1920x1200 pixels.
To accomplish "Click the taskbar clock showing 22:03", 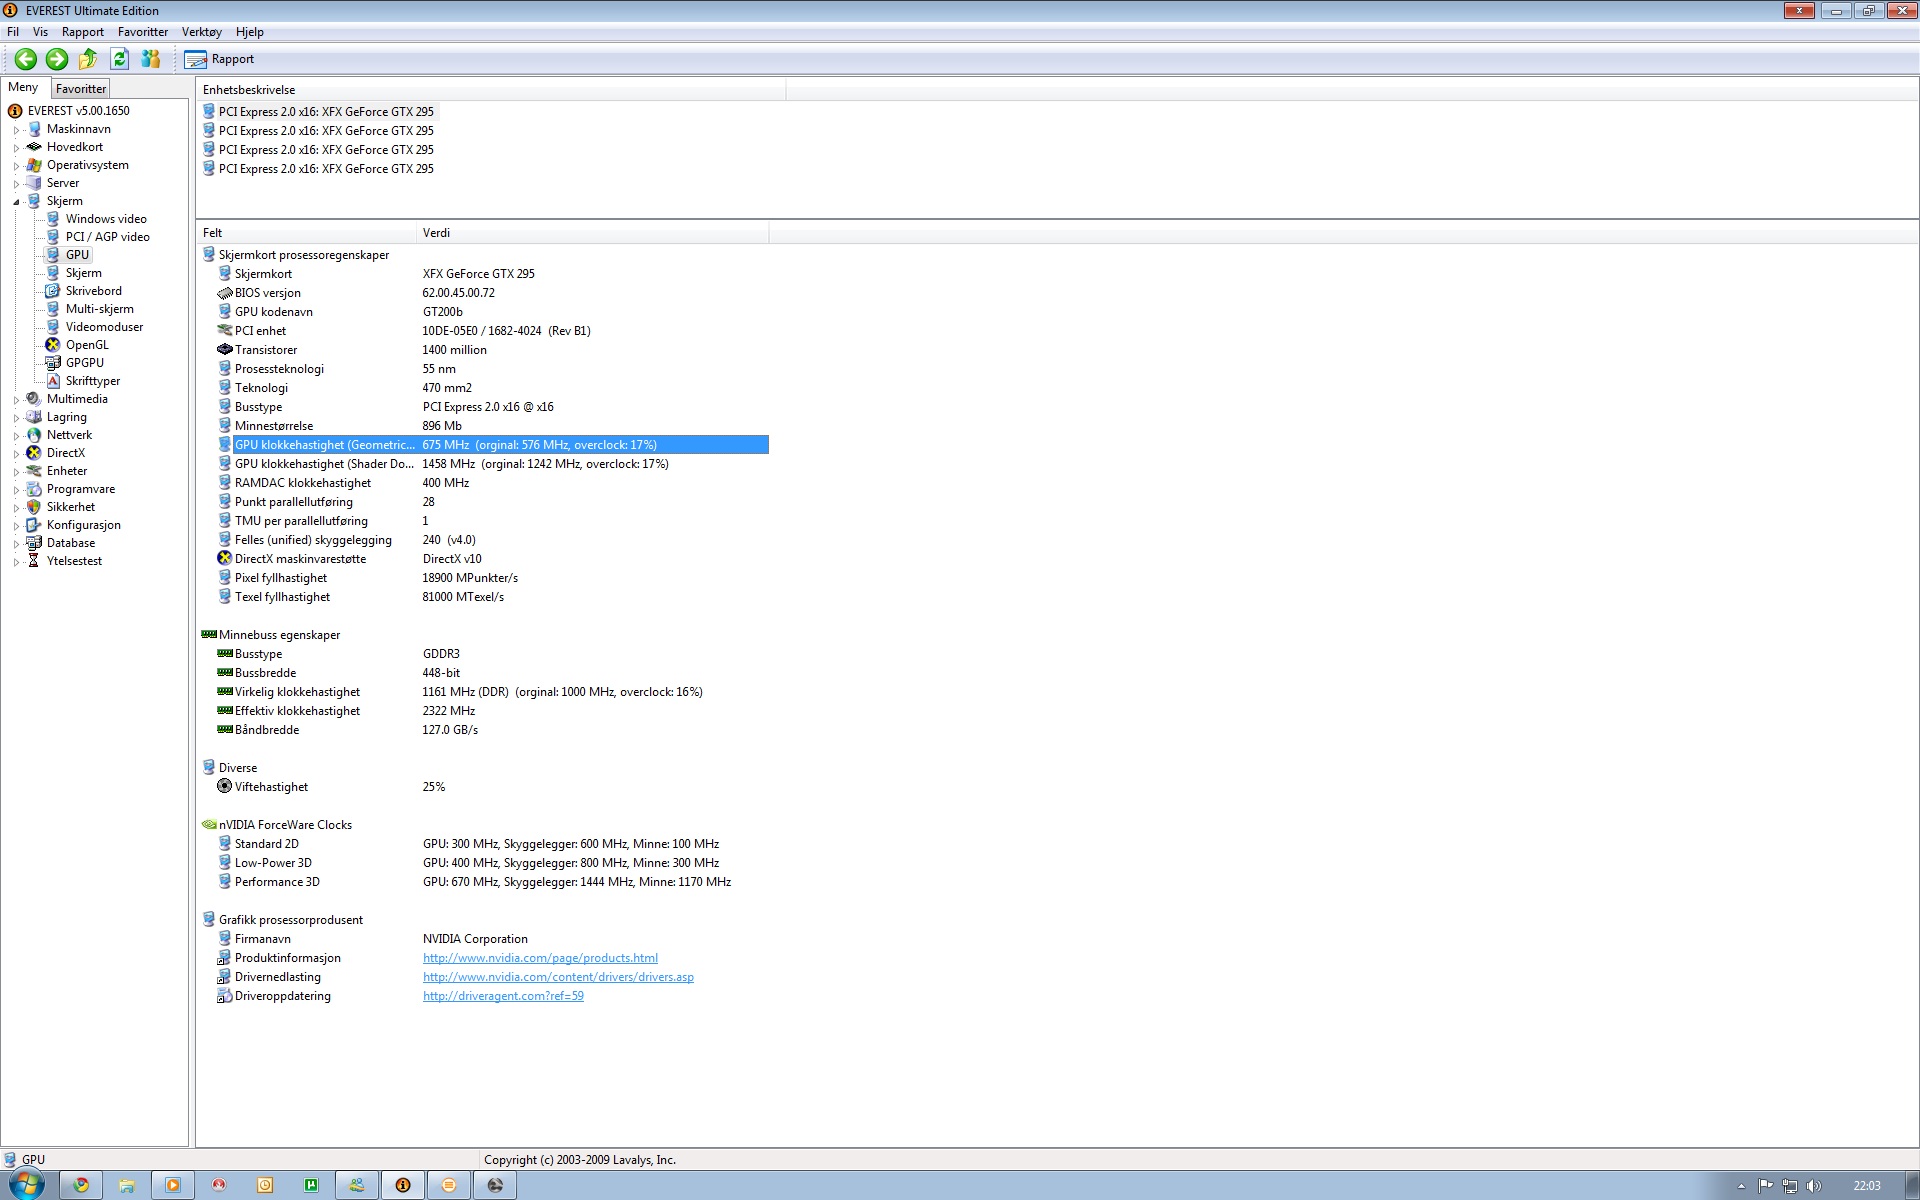I will (x=1866, y=1186).
